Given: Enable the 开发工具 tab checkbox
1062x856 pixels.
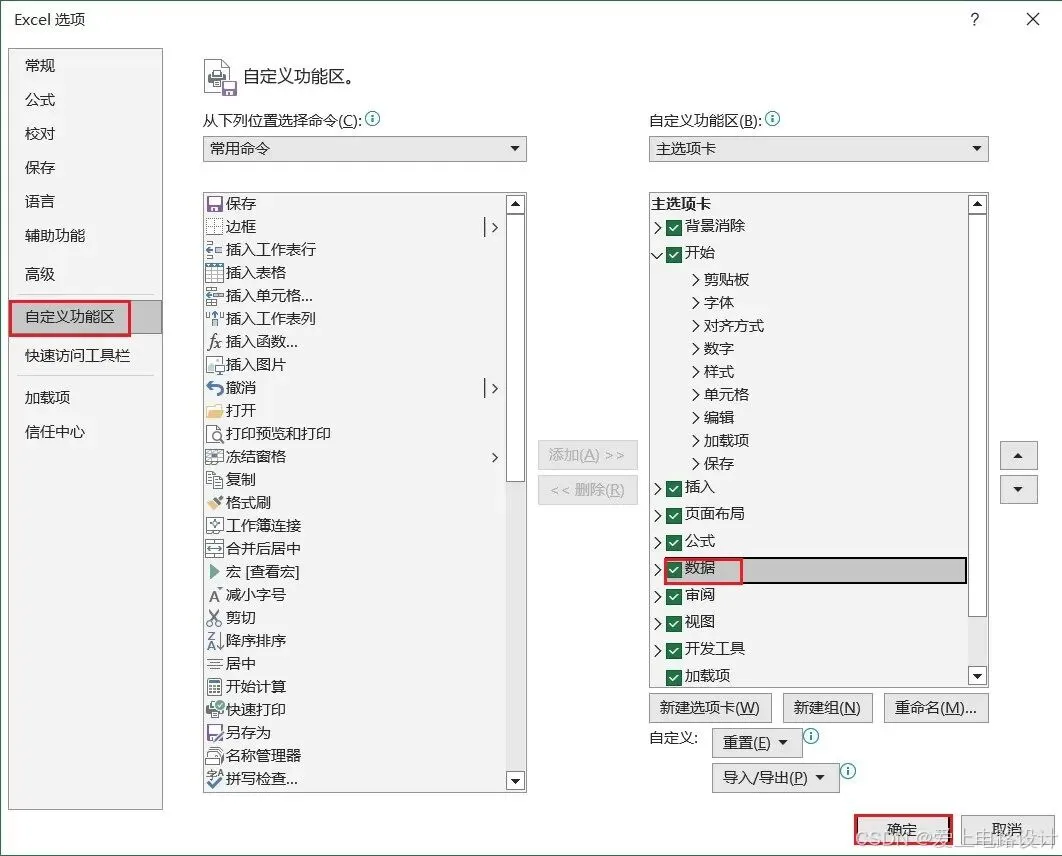Looking at the screenshot, I should pyautogui.click(x=674, y=651).
